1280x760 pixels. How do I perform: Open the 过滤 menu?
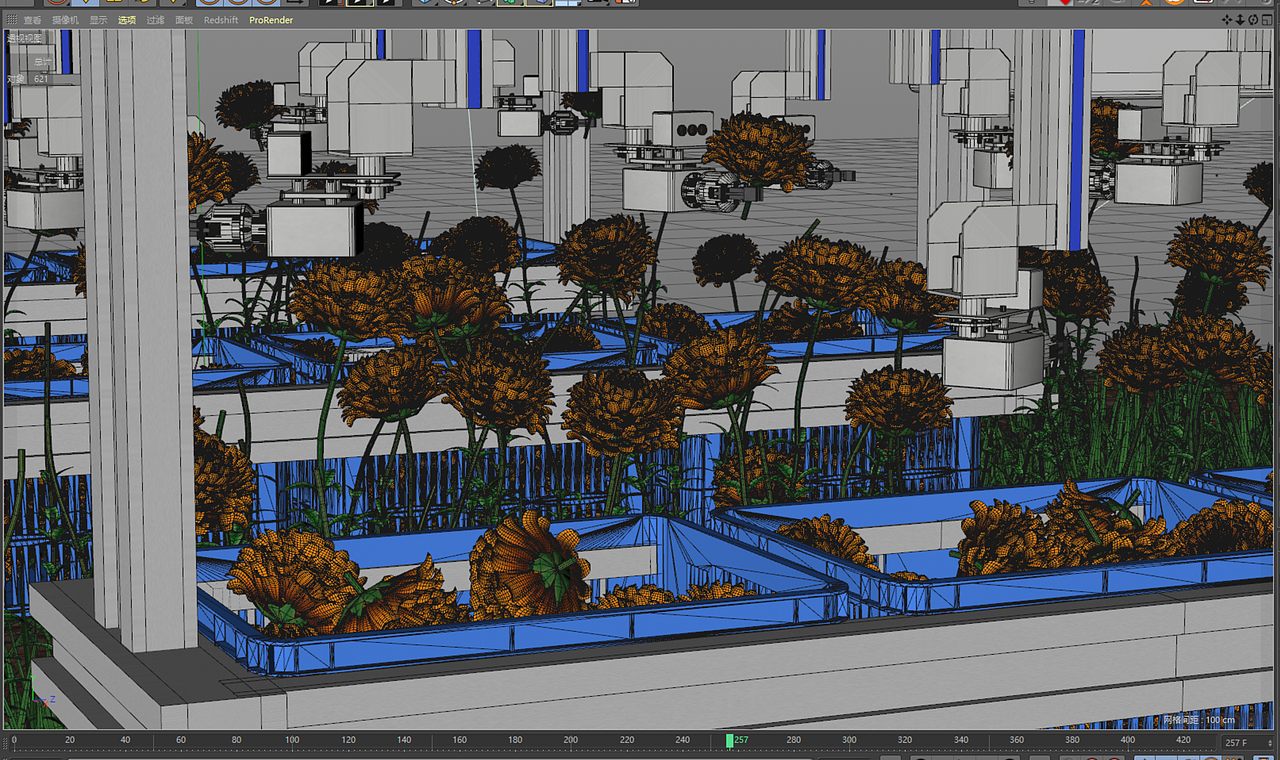pyautogui.click(x=155, y=20)
